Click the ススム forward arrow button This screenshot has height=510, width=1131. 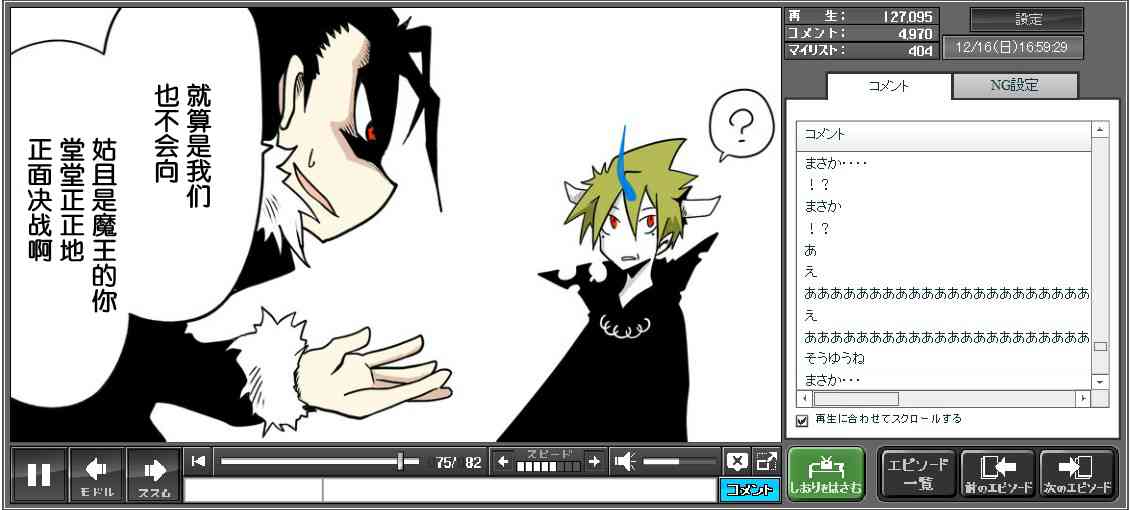154,474
